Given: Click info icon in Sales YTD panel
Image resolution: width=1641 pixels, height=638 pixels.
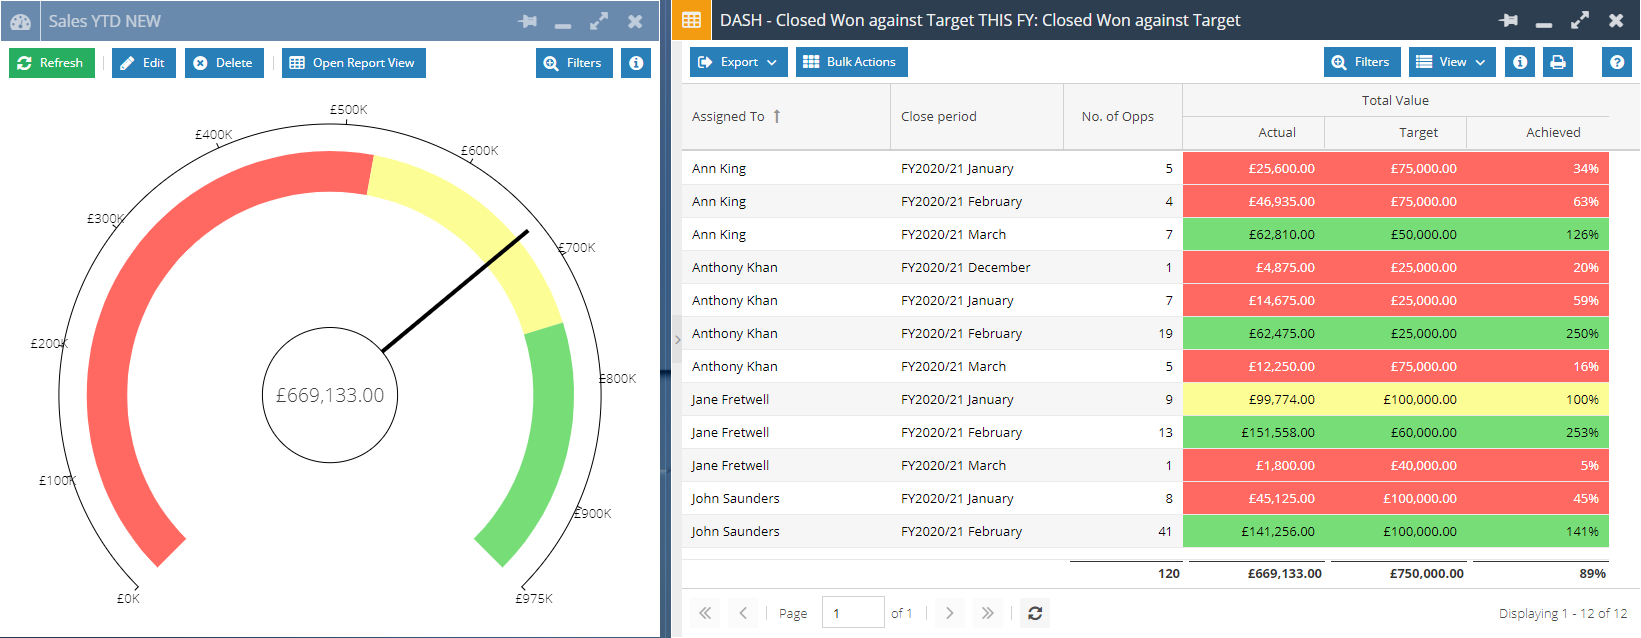Looking at the screenshot, I should coord(636,63).
